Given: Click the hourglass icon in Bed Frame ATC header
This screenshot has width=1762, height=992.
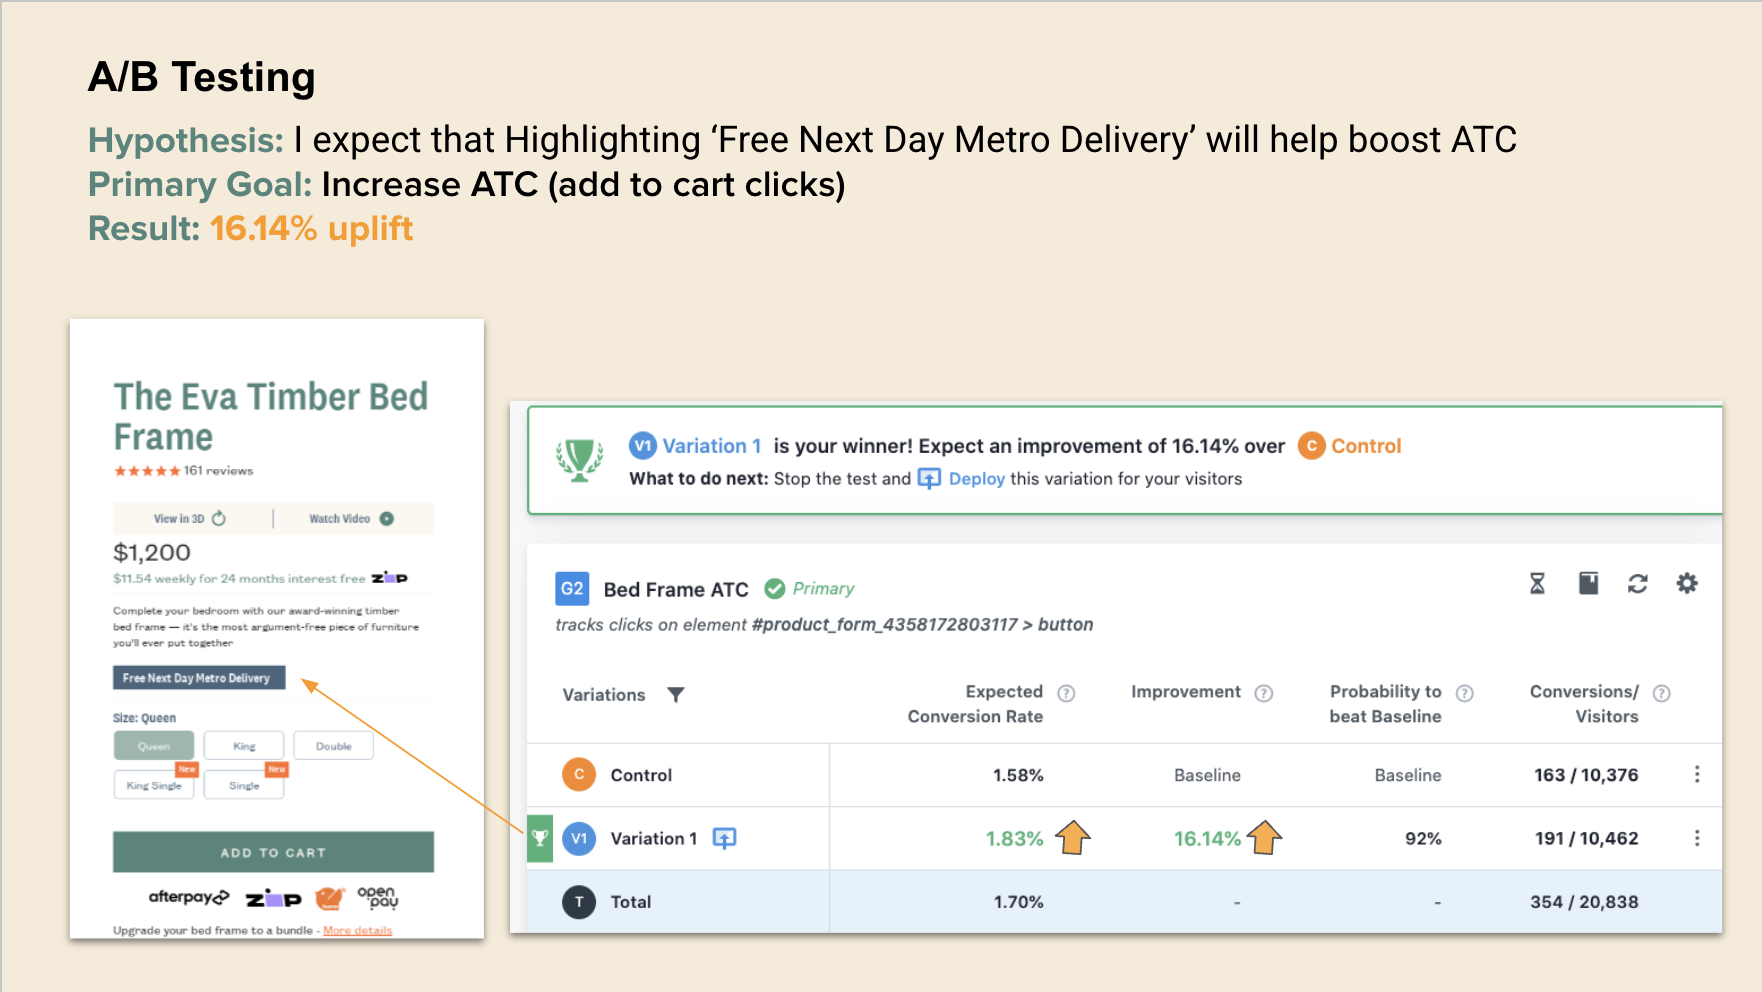Looking at the screenshot, I should 1537,583.
